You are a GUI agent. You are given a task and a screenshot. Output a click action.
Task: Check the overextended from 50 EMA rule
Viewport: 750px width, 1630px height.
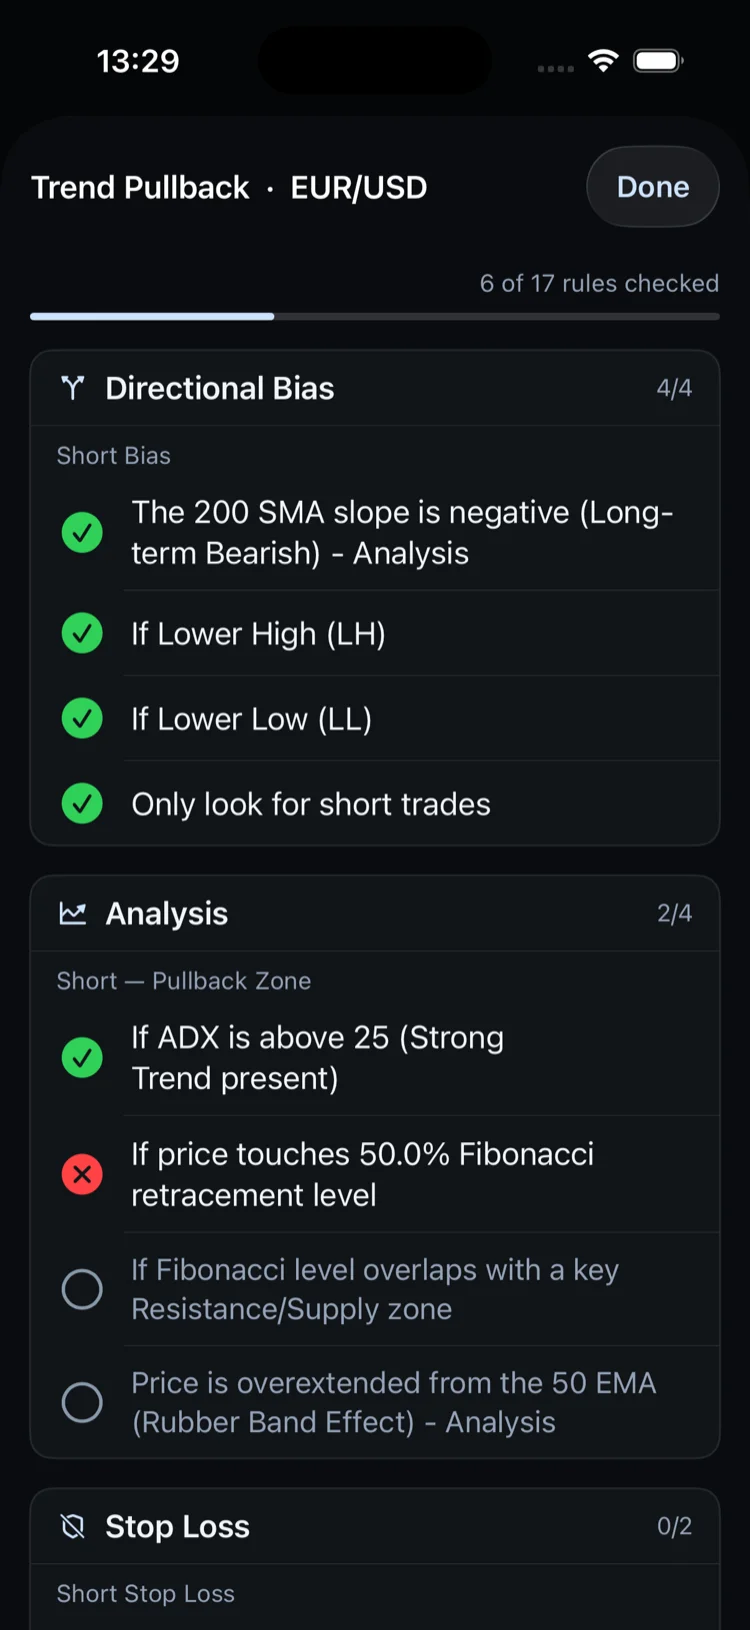click(82, 1402)
